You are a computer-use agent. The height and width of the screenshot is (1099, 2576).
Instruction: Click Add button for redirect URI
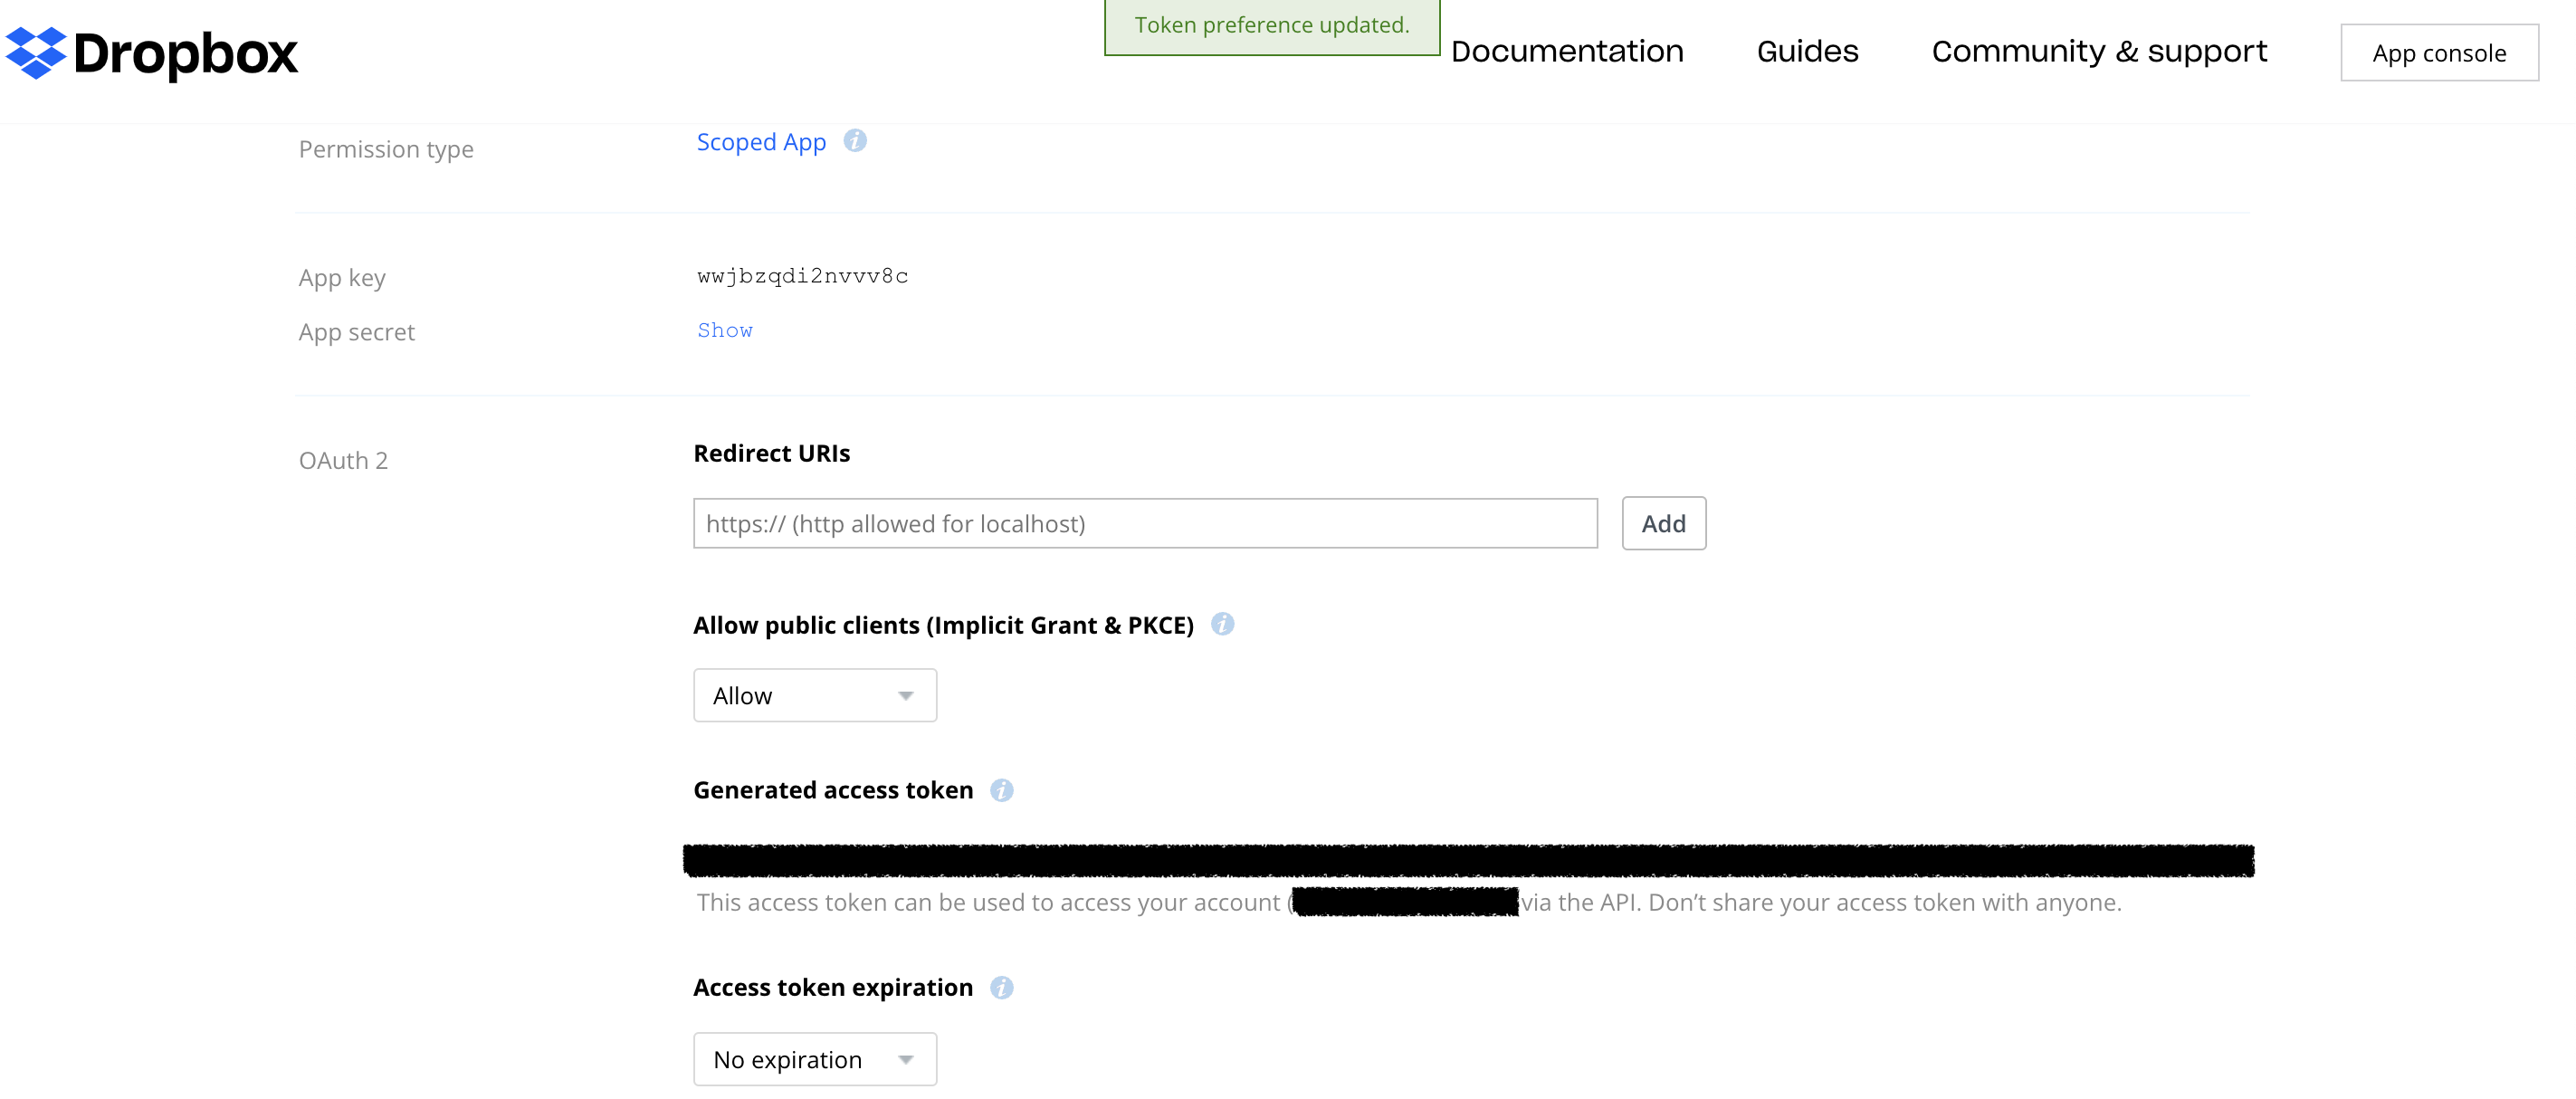pyautogui.click(x=1662, y=523)
